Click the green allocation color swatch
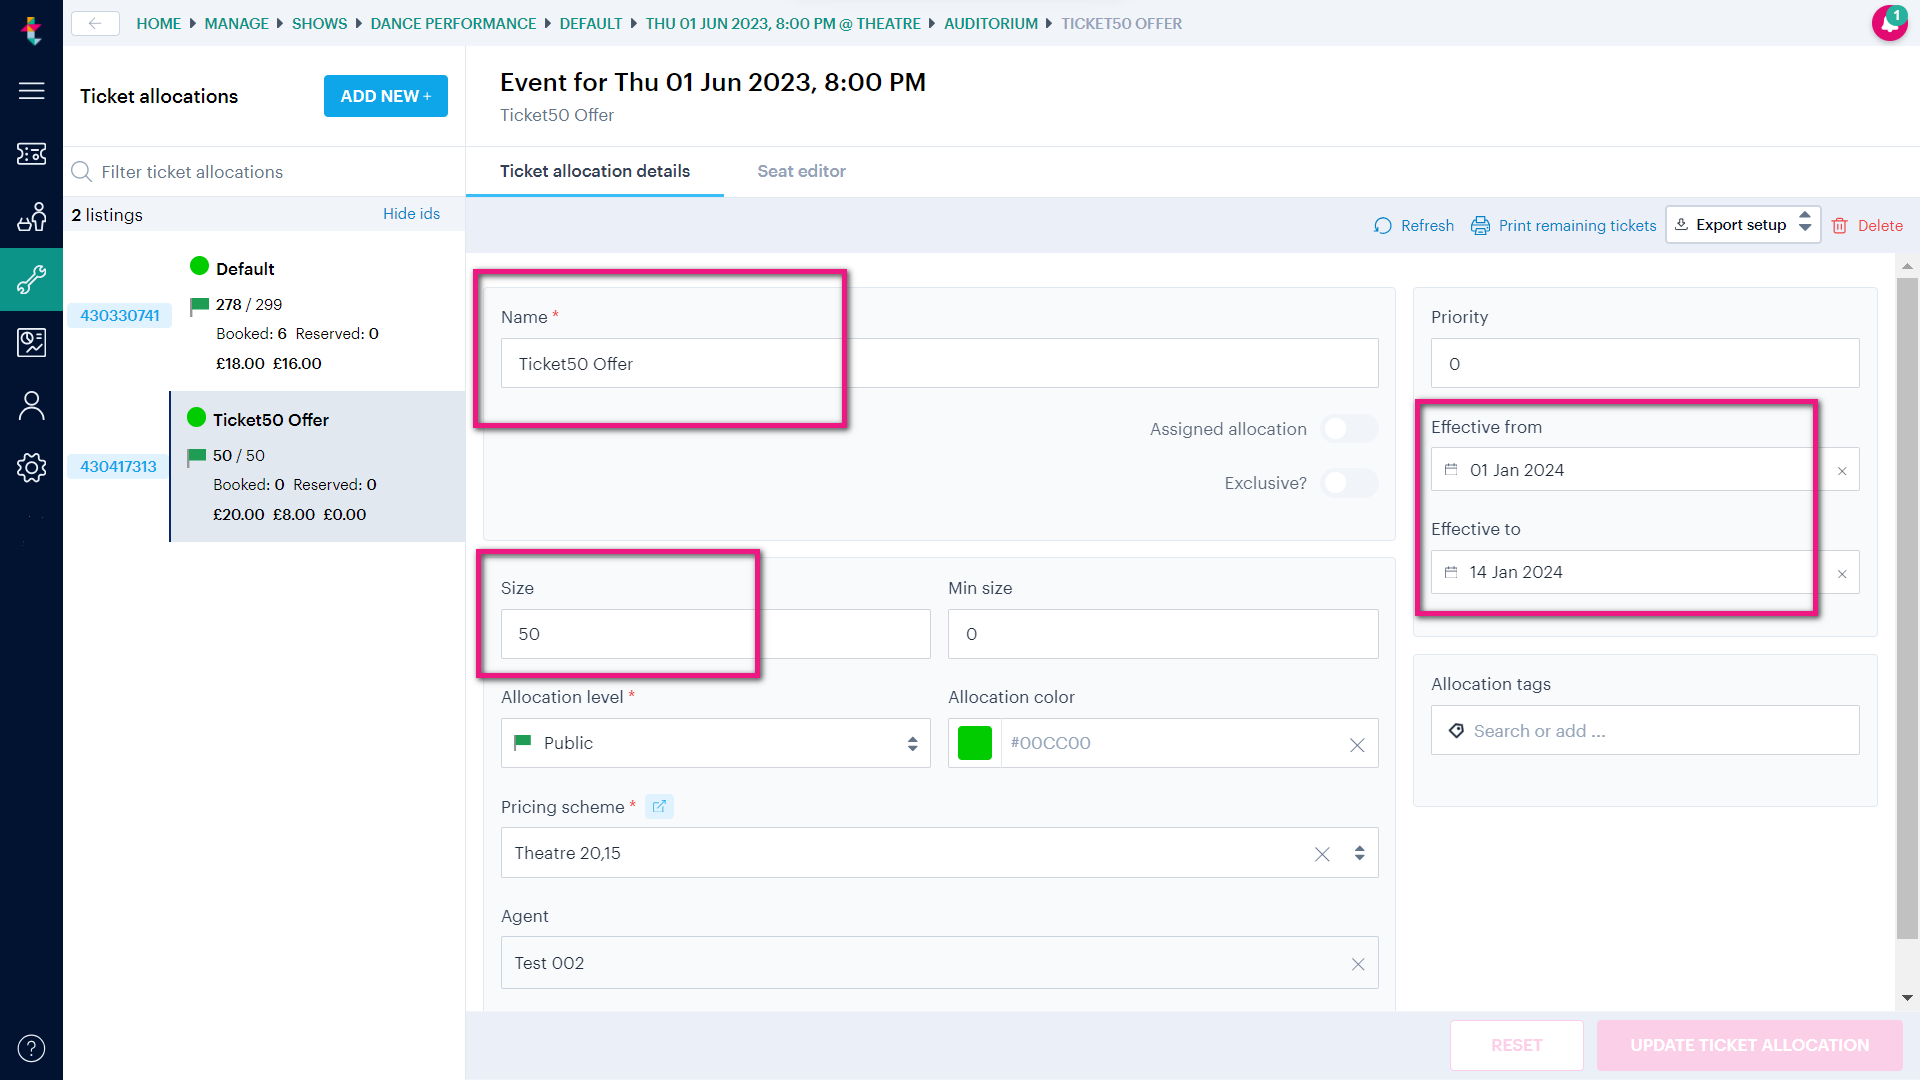Screen dimensions: 1920x1080 pyautogui.click(x=974, y=743)
